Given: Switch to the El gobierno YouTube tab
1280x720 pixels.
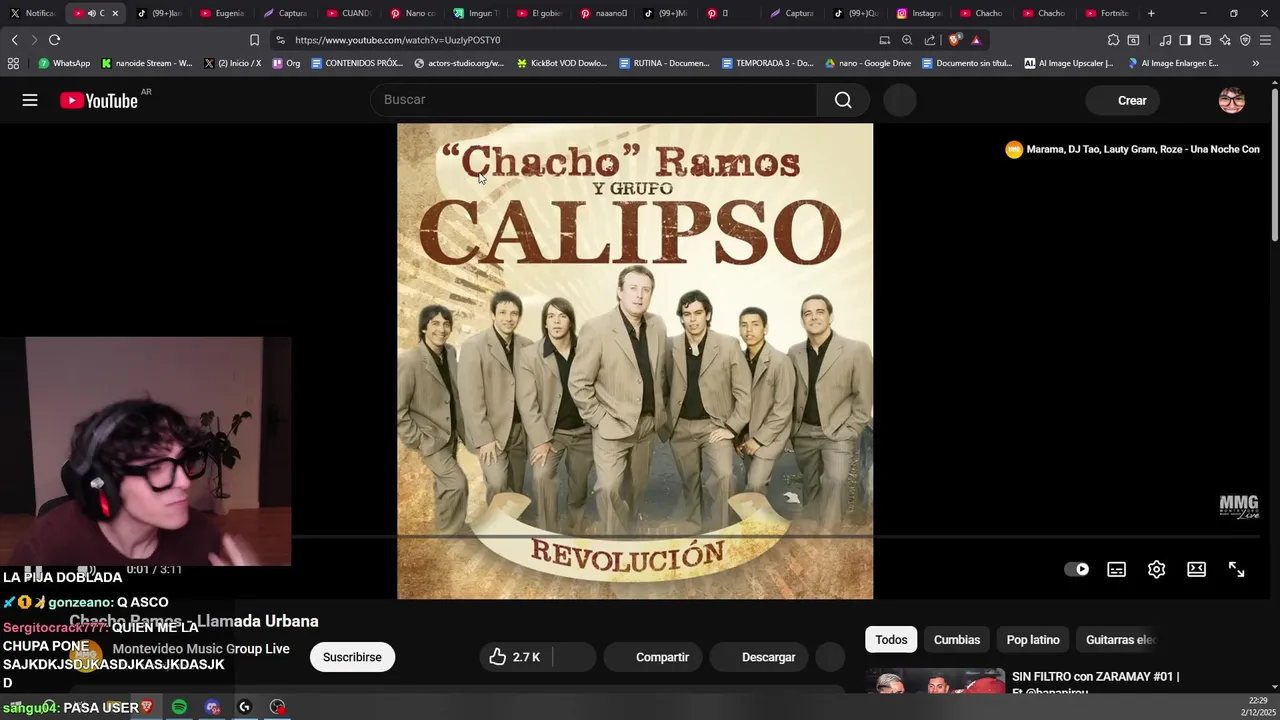Looking at the screenshot, I should [x=539, y=13].
